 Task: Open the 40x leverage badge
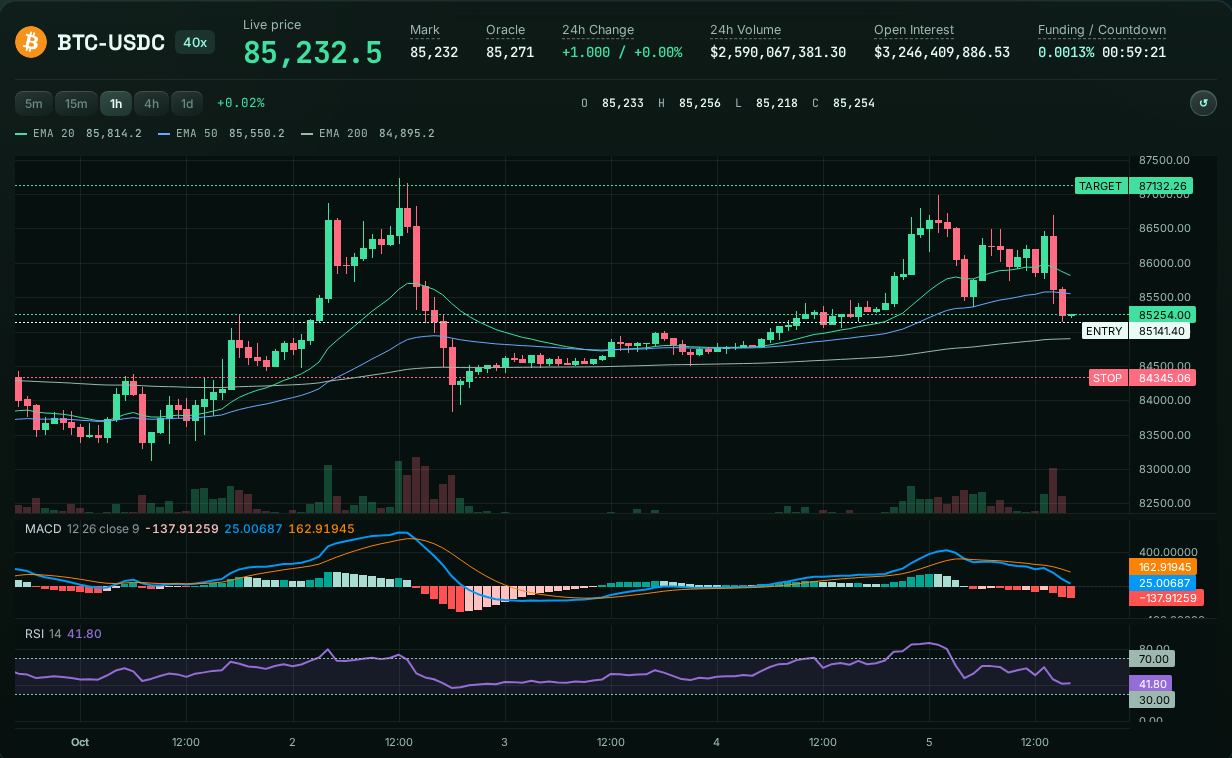(x=195, y=42)
